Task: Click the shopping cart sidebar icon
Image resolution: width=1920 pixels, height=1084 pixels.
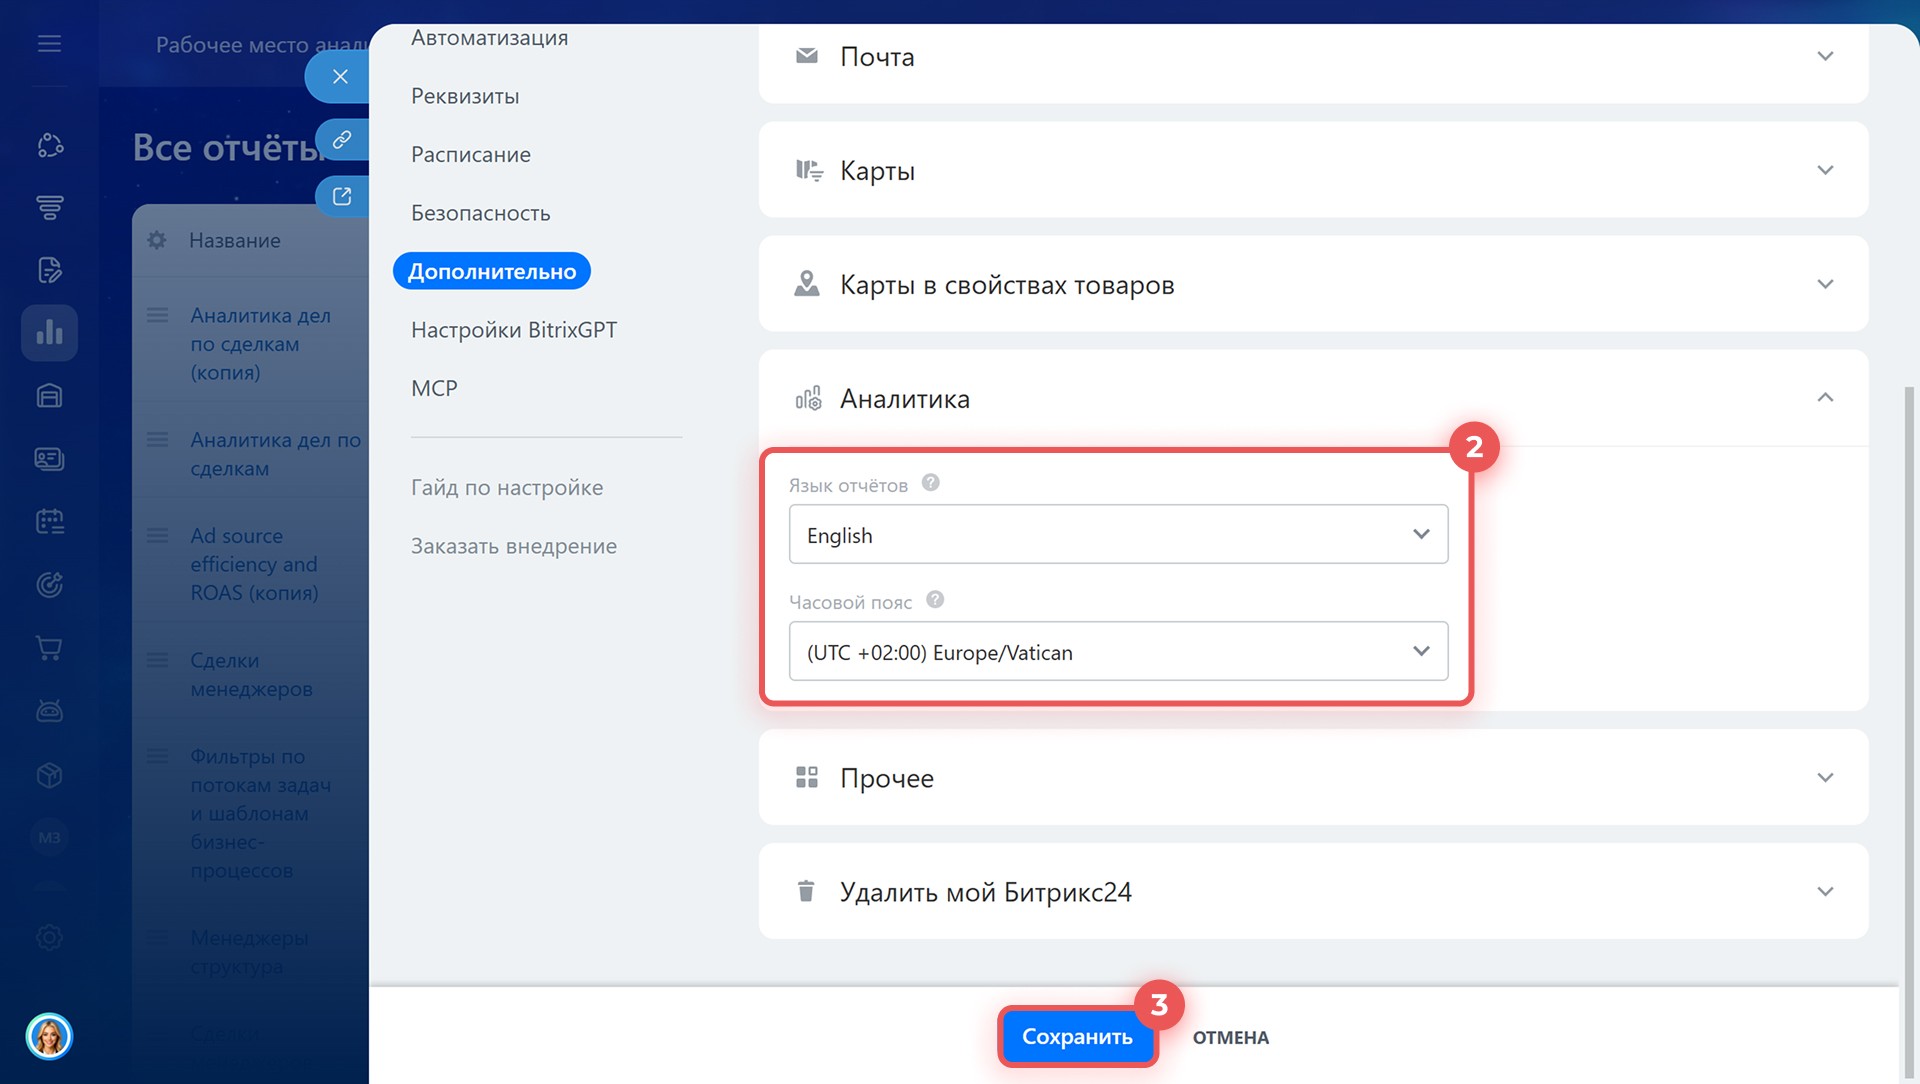Action: coord(49,648)
